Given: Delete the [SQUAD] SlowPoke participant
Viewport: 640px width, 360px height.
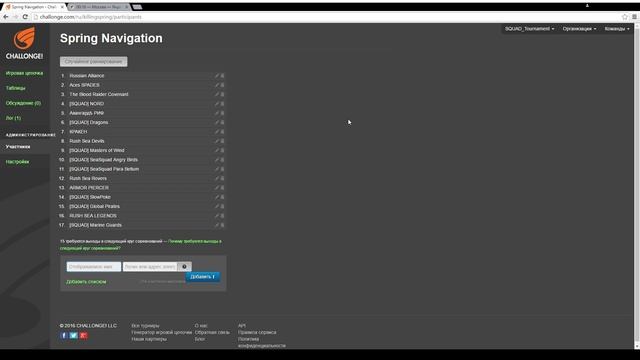Looking at the screenshot, I should tap(222, 197).
